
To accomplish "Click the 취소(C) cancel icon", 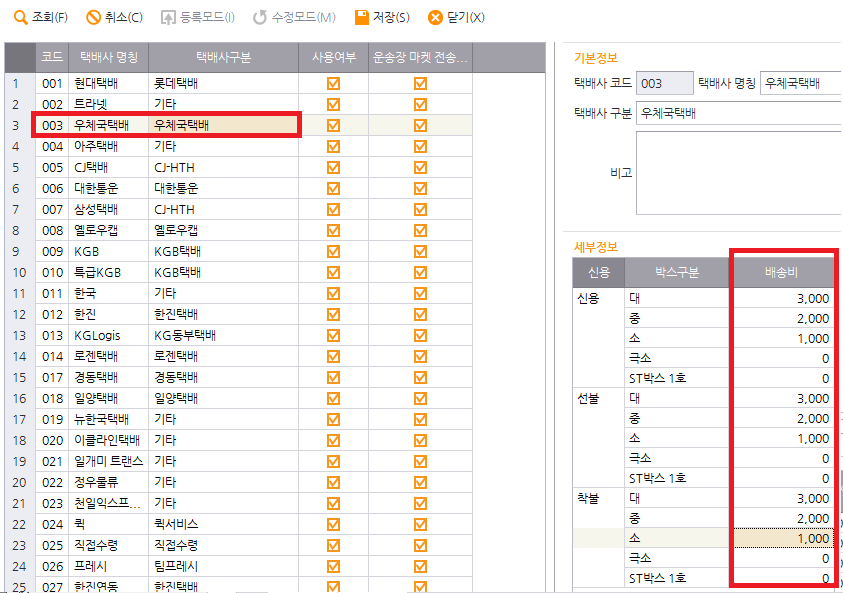I will tap(94, 17).
